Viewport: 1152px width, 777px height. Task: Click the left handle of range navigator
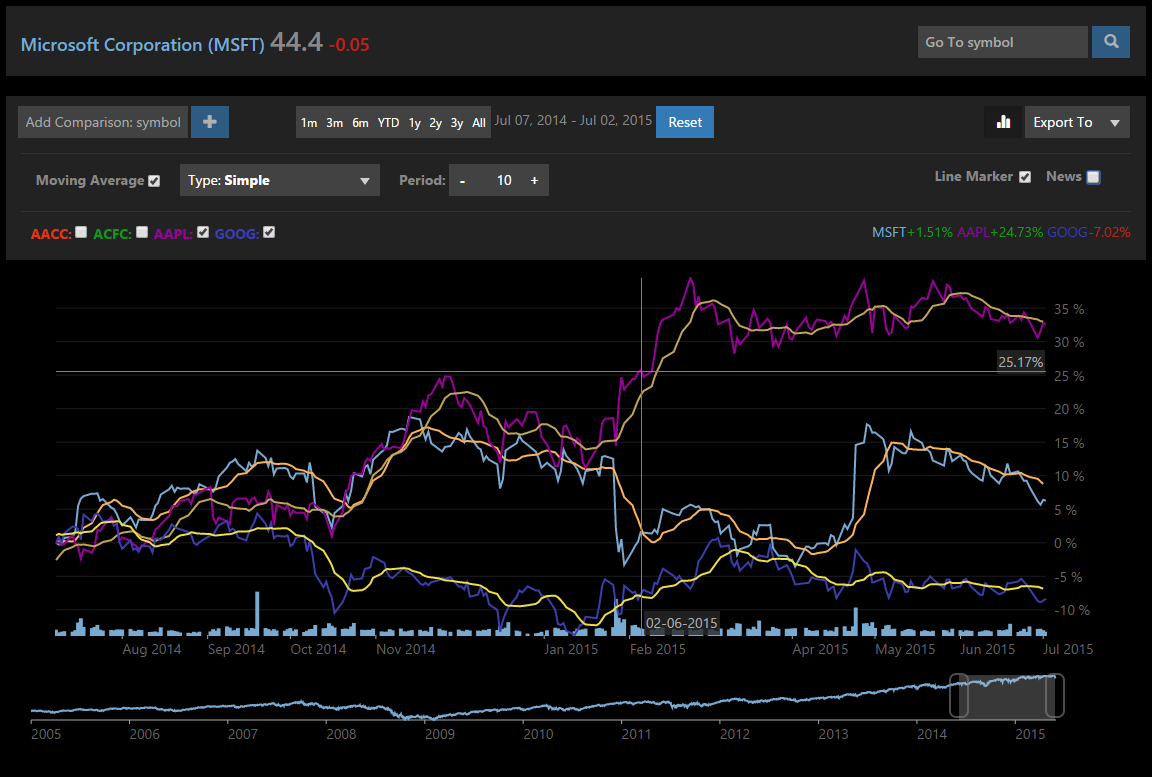[x=959, y=695]
